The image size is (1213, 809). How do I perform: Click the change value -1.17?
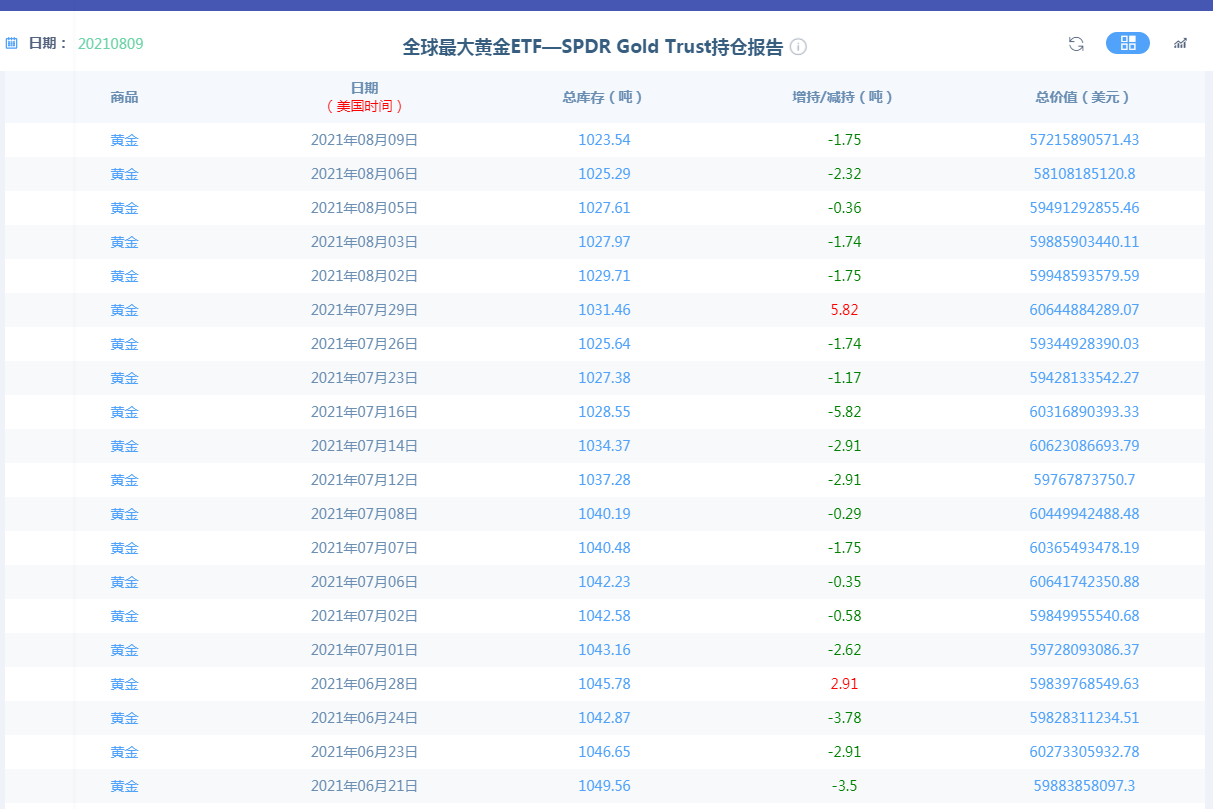coord(845,378)
